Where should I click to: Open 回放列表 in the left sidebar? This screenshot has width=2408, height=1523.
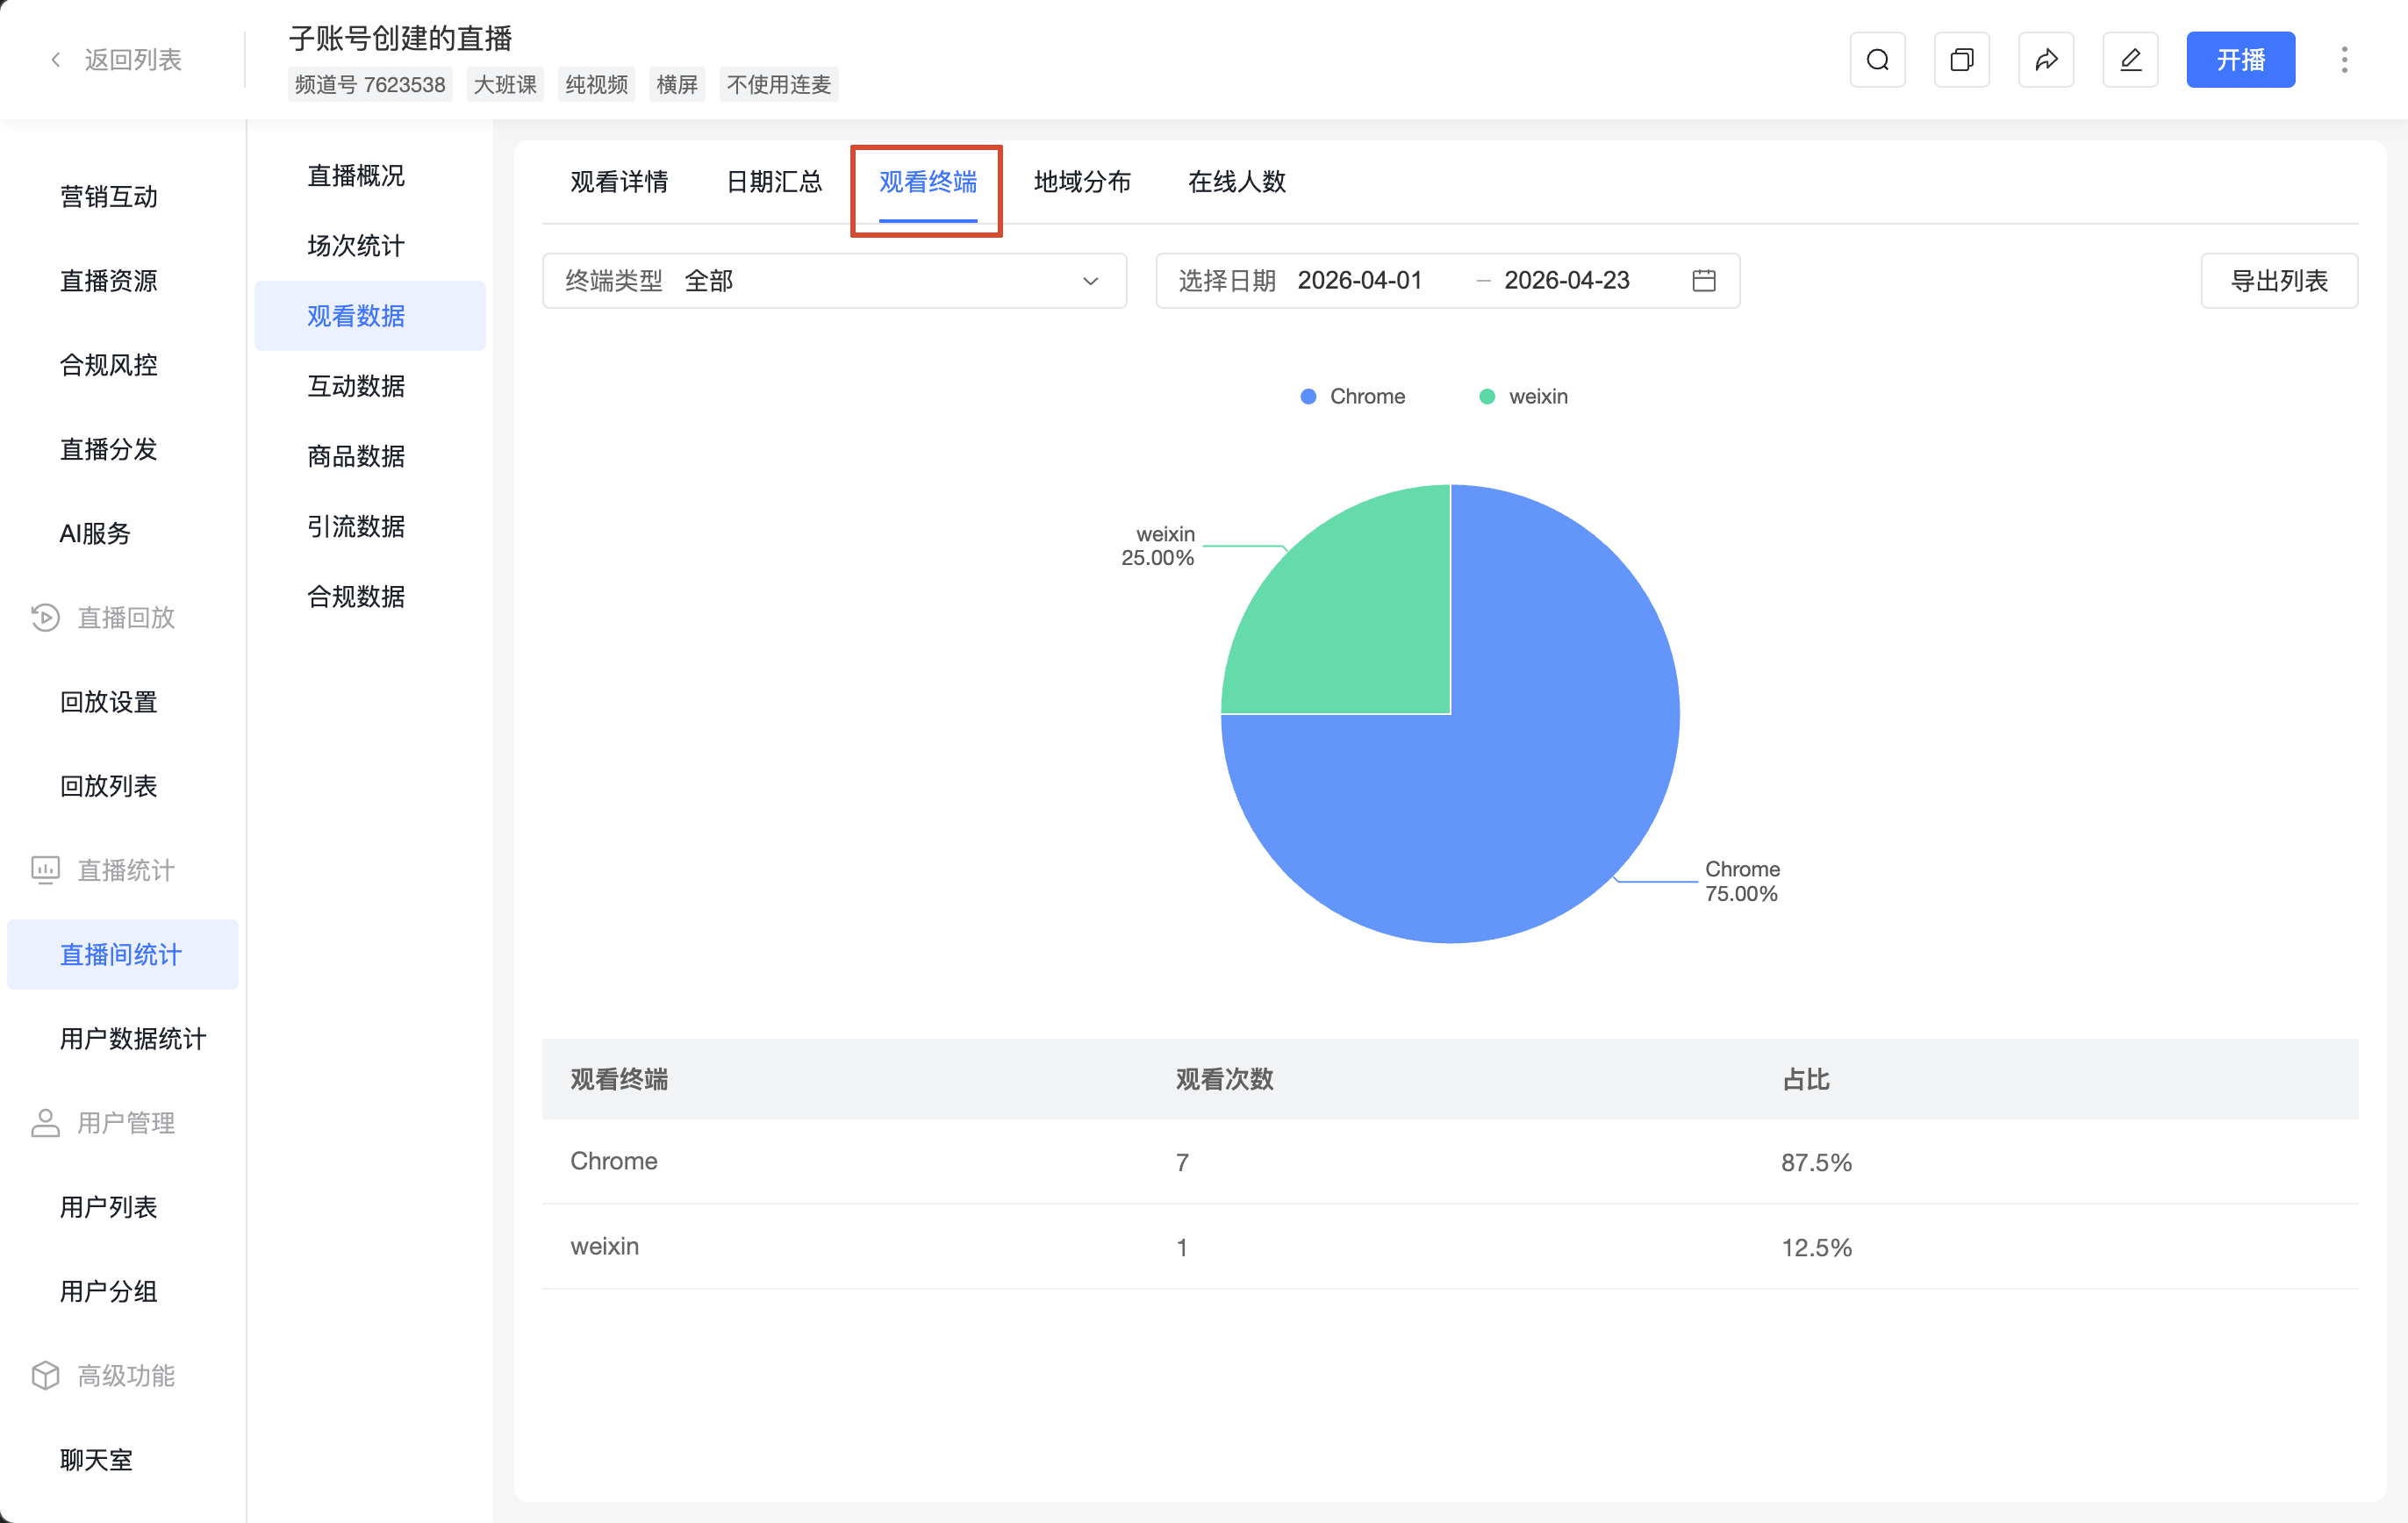pos(109,786)
